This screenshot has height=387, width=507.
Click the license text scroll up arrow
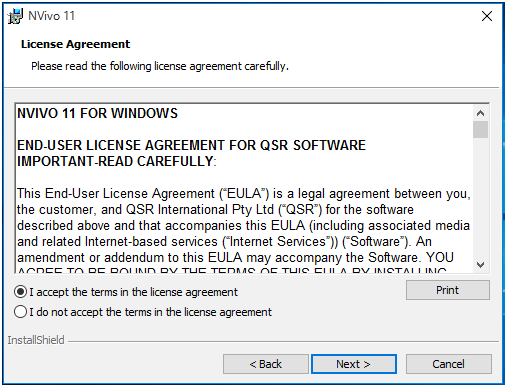click(x=480, y=113)
